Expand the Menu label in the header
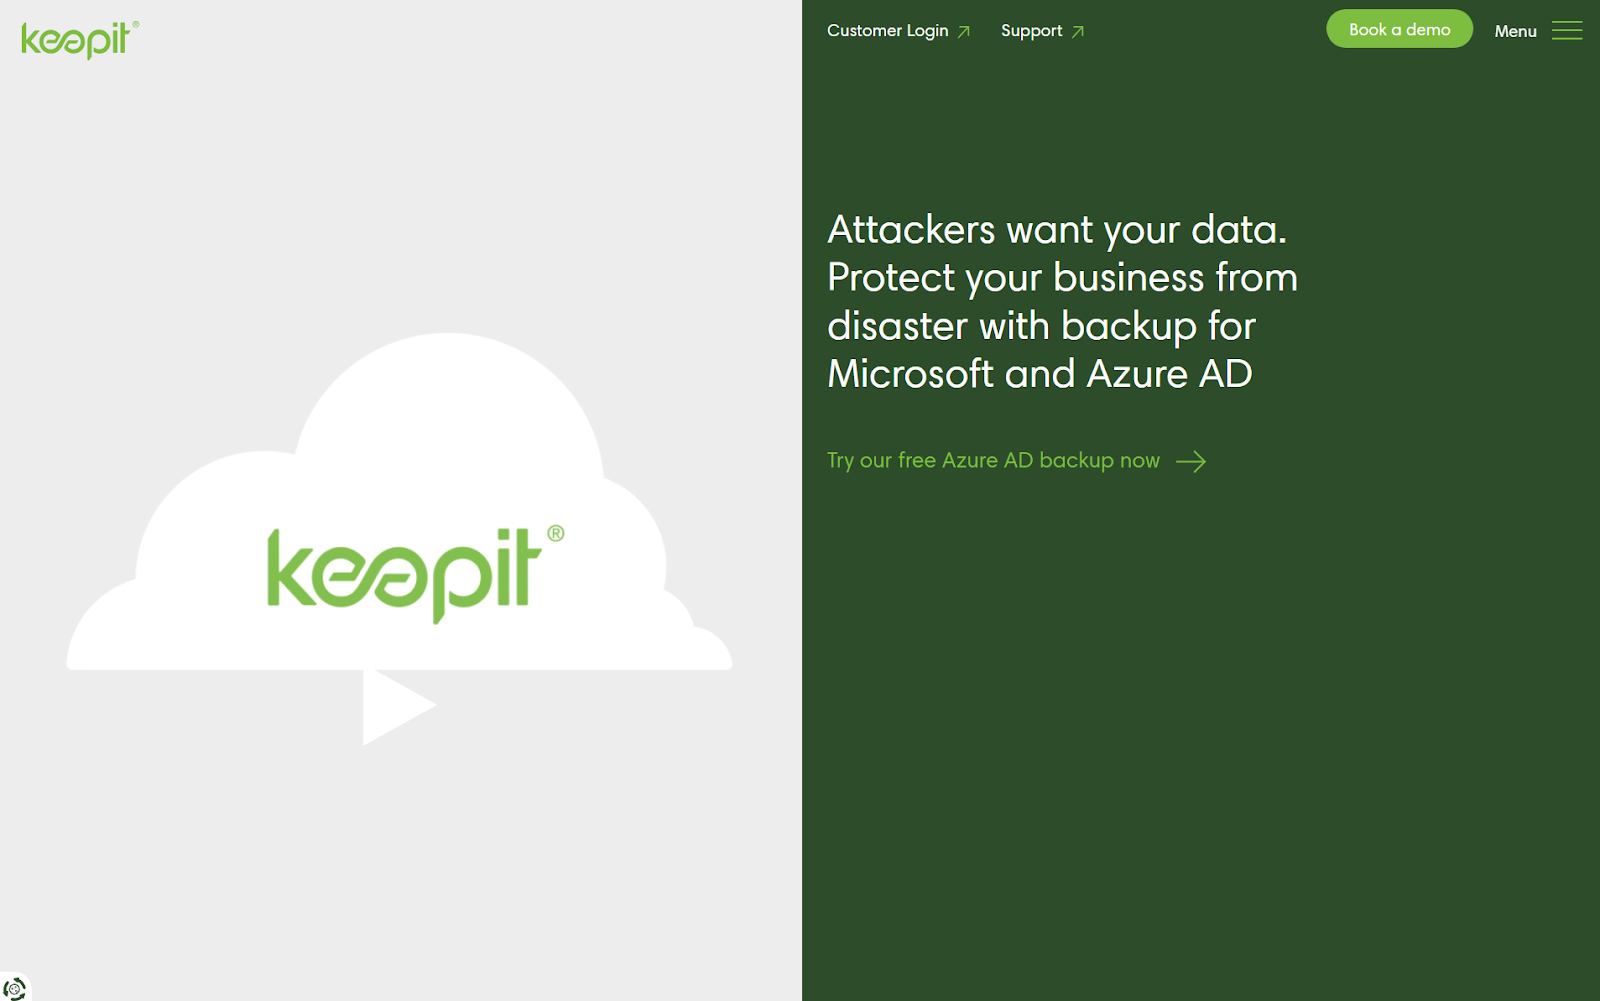 [x=1515, y=31]
